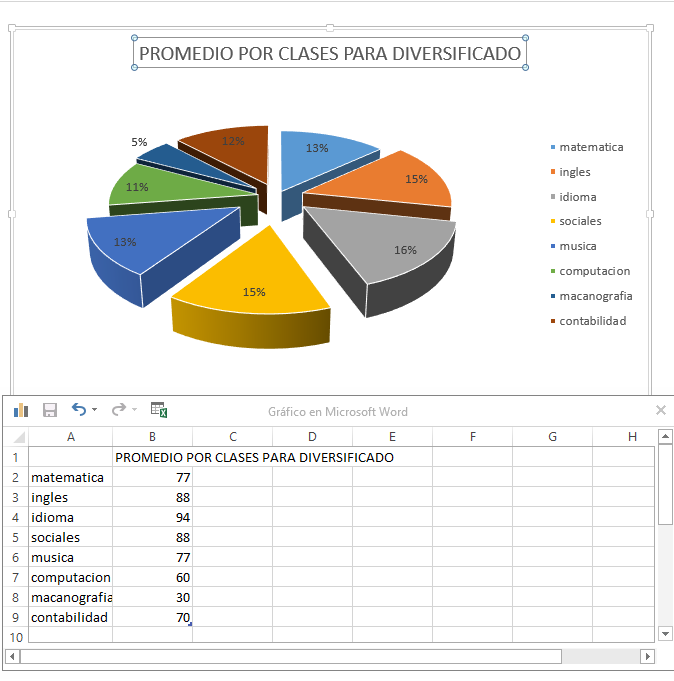Viewport: 674px width, 681px height.
Task: Select column B header
Action: [152, 436]
